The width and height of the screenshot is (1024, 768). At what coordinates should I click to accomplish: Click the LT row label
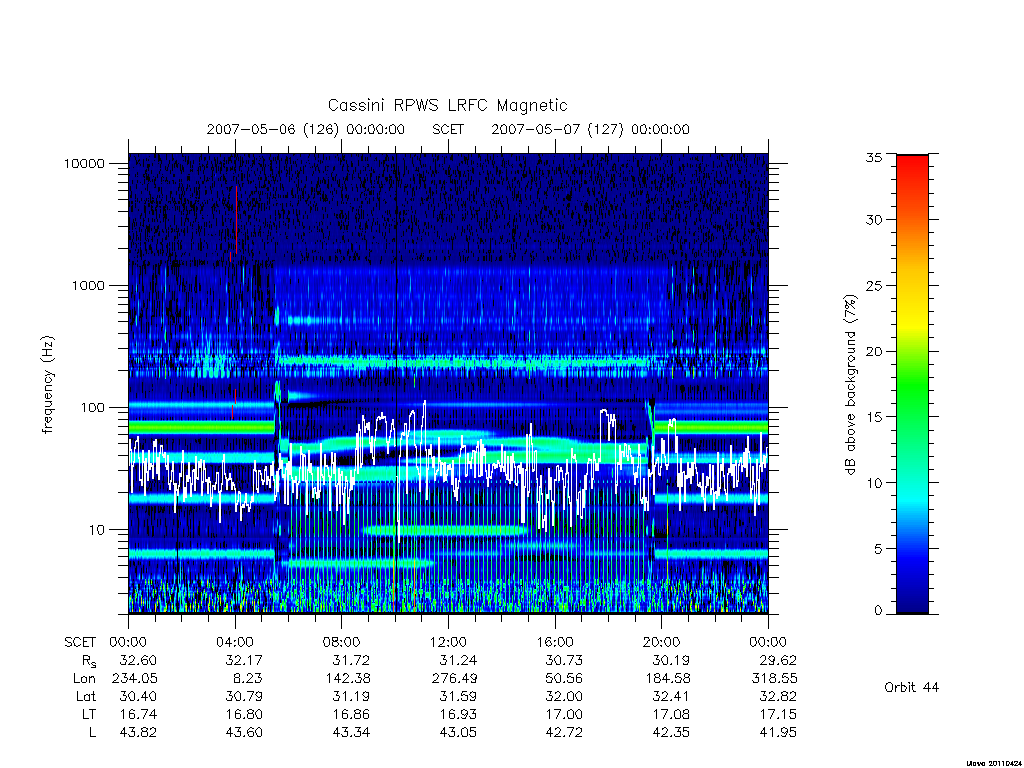click(x=89, y=714)
